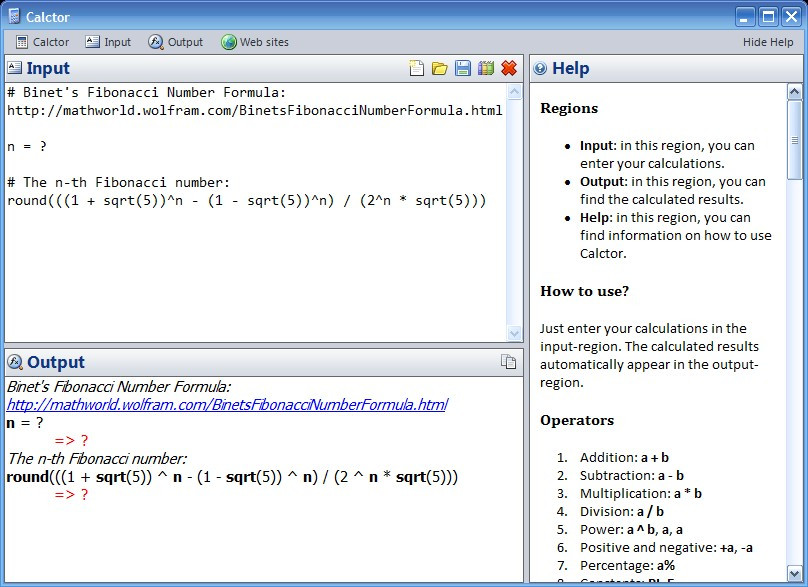Click '# The n-th Fibonacci number:' input line
The width and height of the screenshot is (808, 587).
click(x=119, y=182)
